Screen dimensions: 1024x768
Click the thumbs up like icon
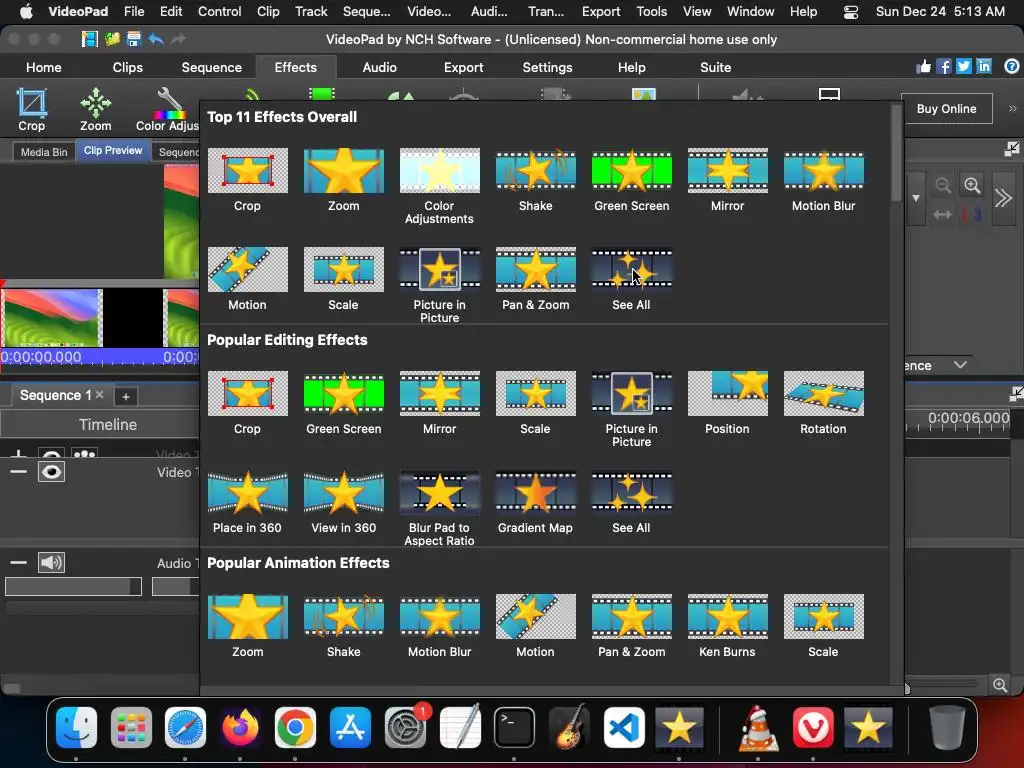924,67
